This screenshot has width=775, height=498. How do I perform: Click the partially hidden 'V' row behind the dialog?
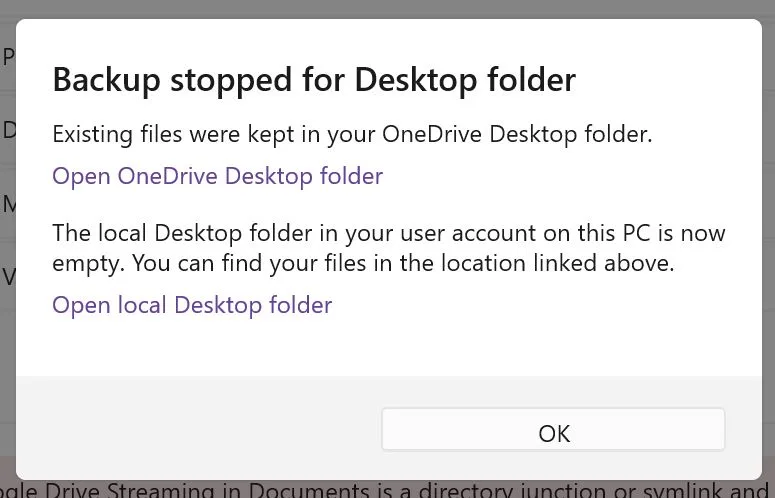pos(7,278)
